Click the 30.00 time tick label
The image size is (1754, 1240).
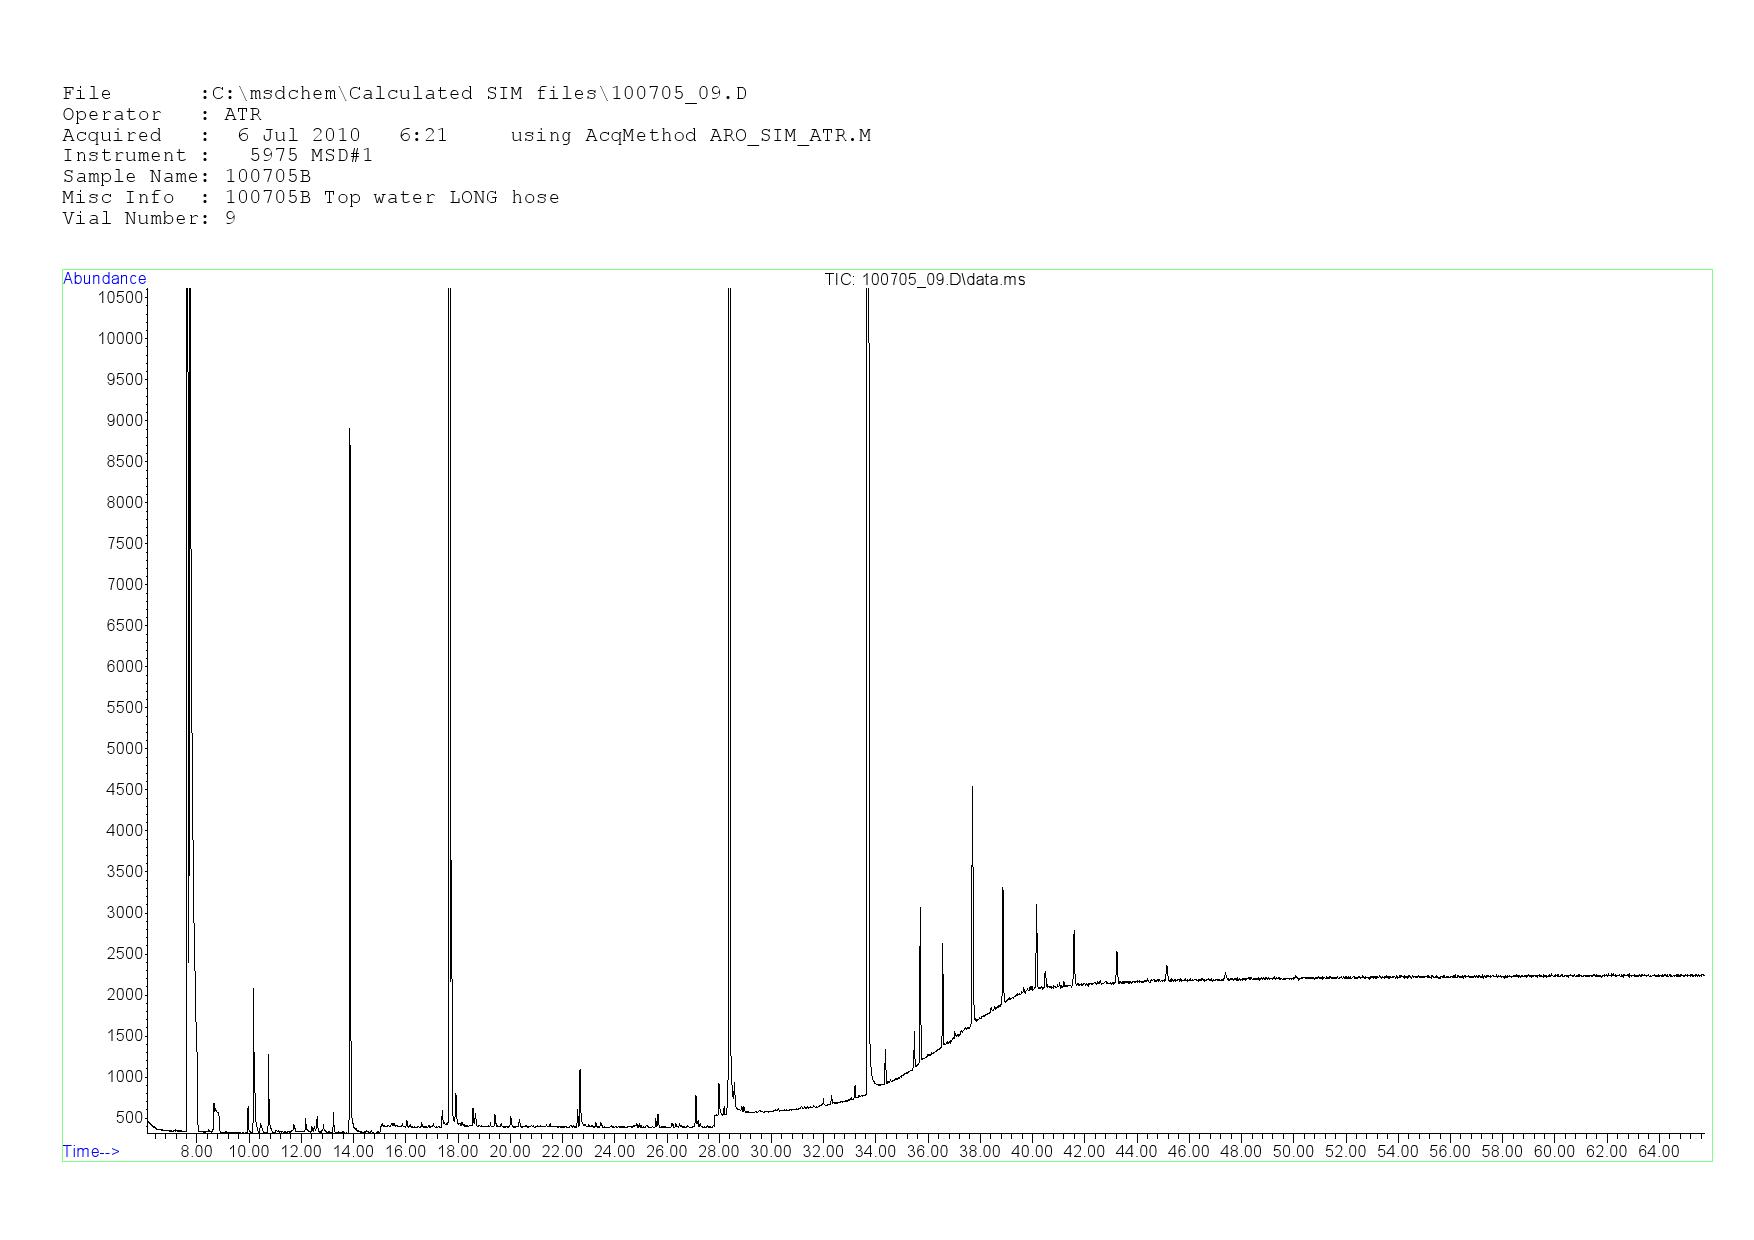click(x=770, y=1151)
